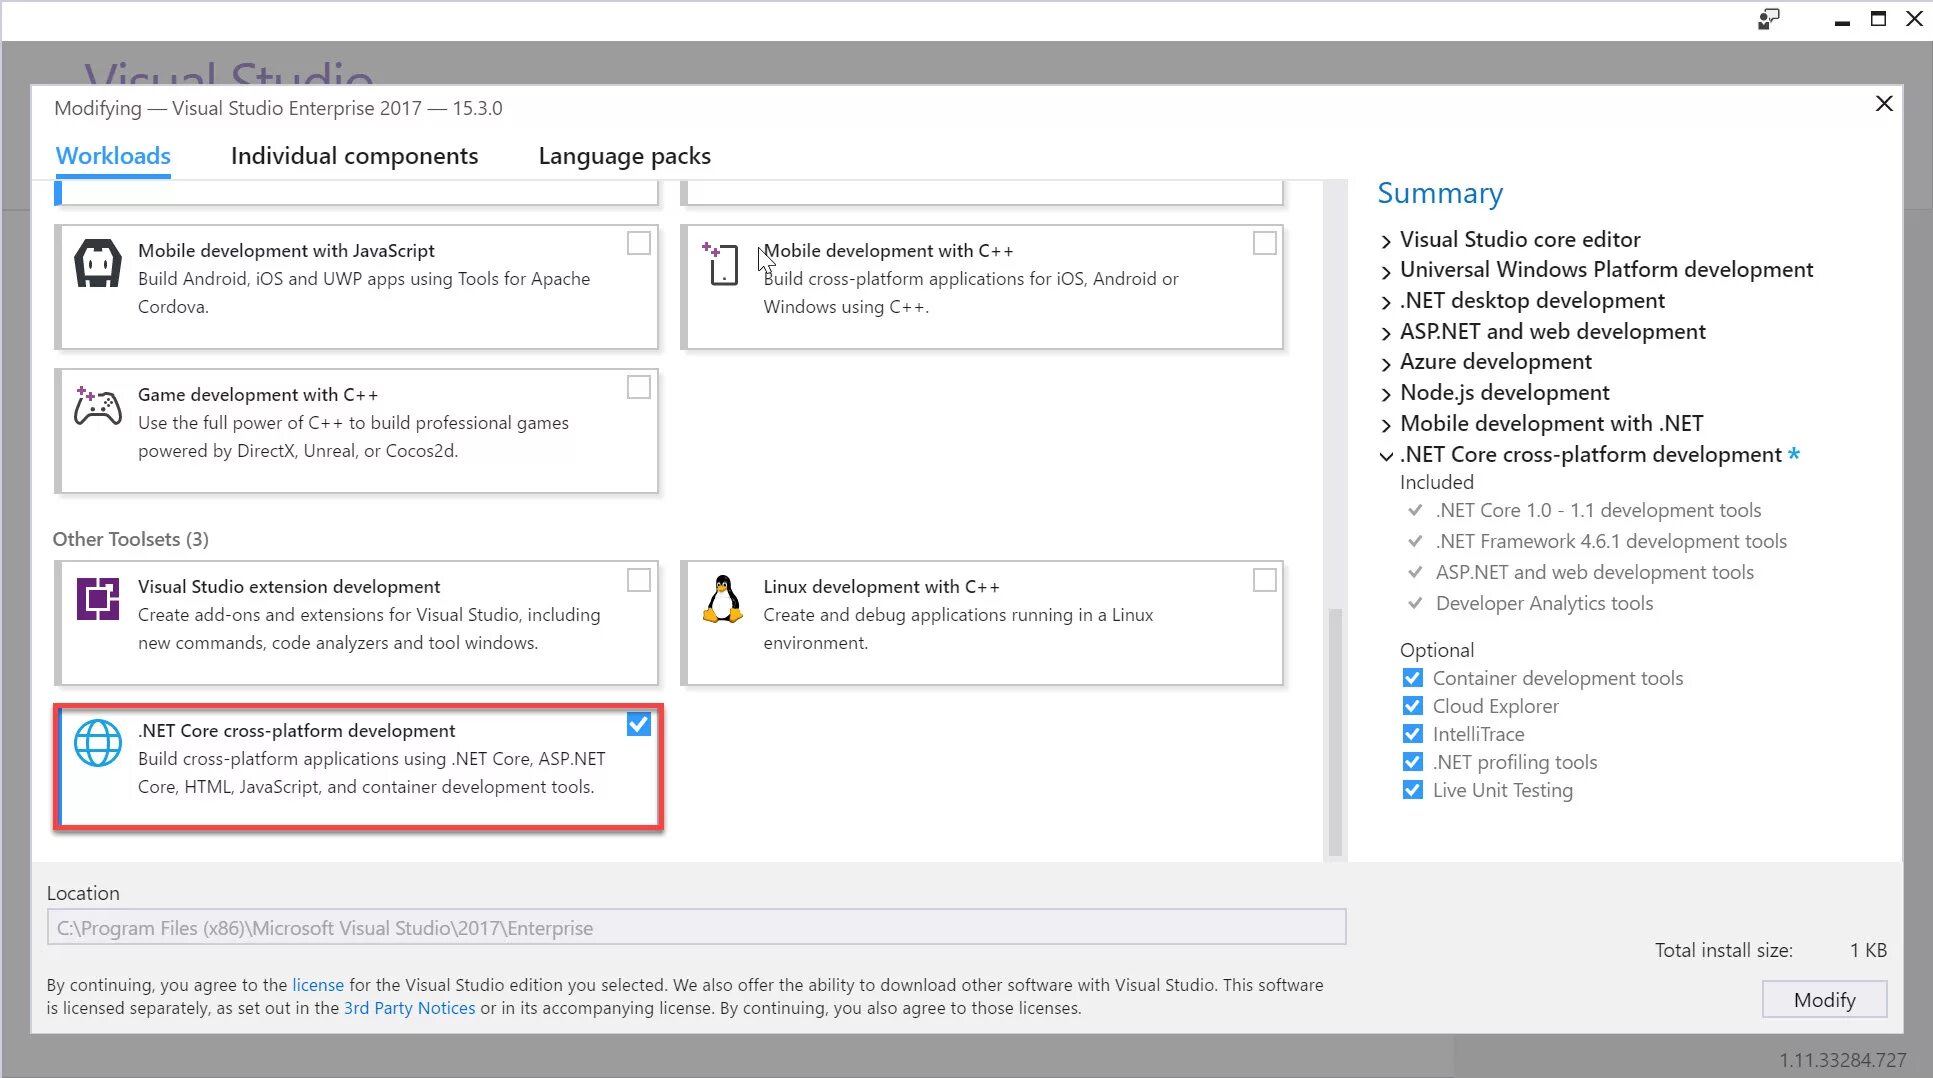Open the Language packs tab
This screenshot has height=1078, width=1933.
[x=624, y=156]
